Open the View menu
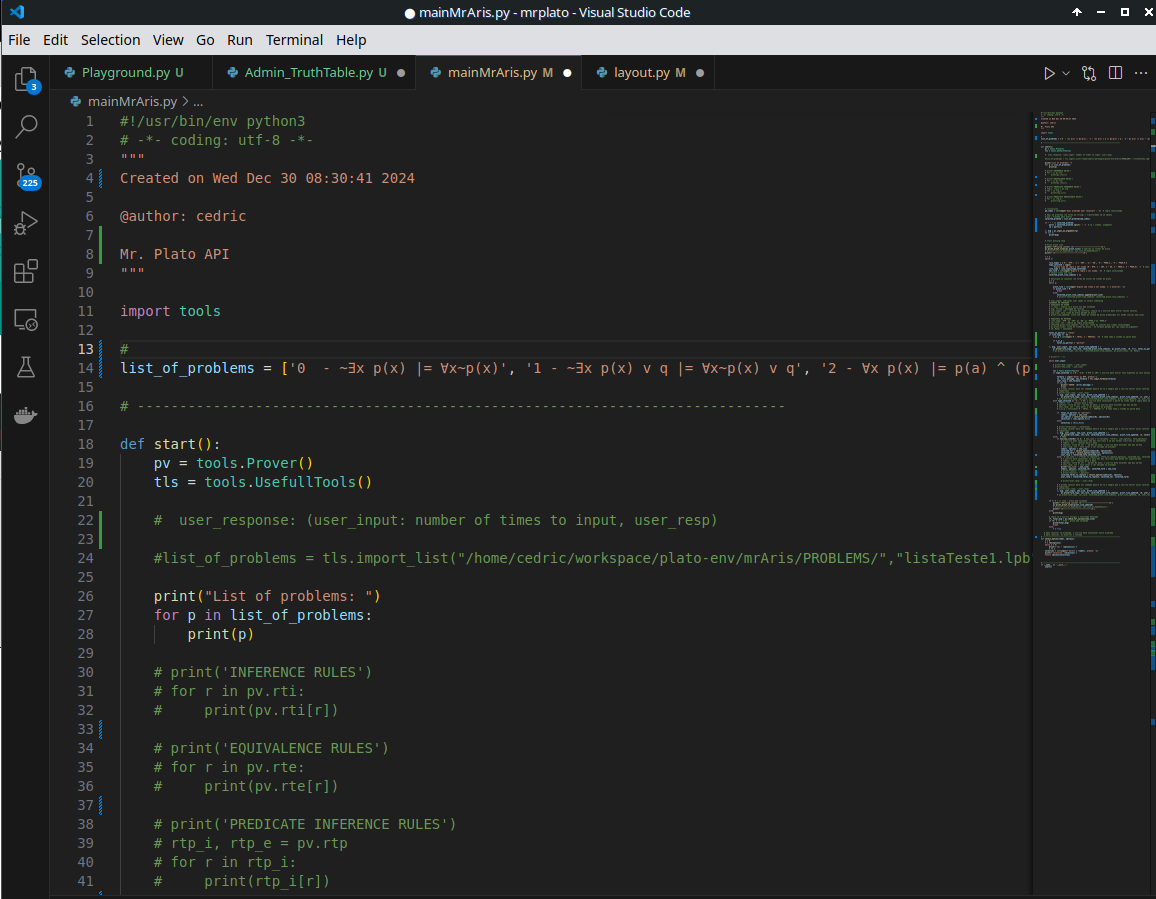 (168, 40)
